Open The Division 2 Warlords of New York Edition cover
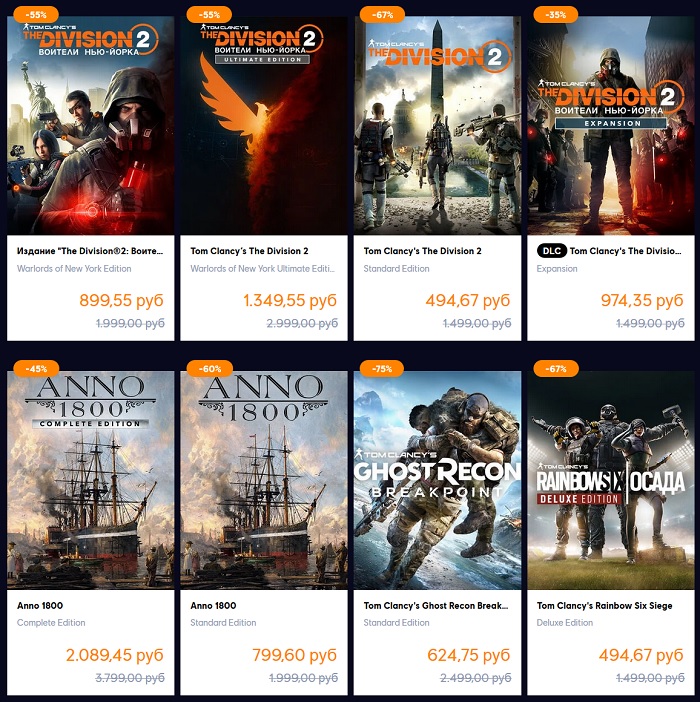The width and height of the screenshot is (700, 702). (x=90, y=125)
